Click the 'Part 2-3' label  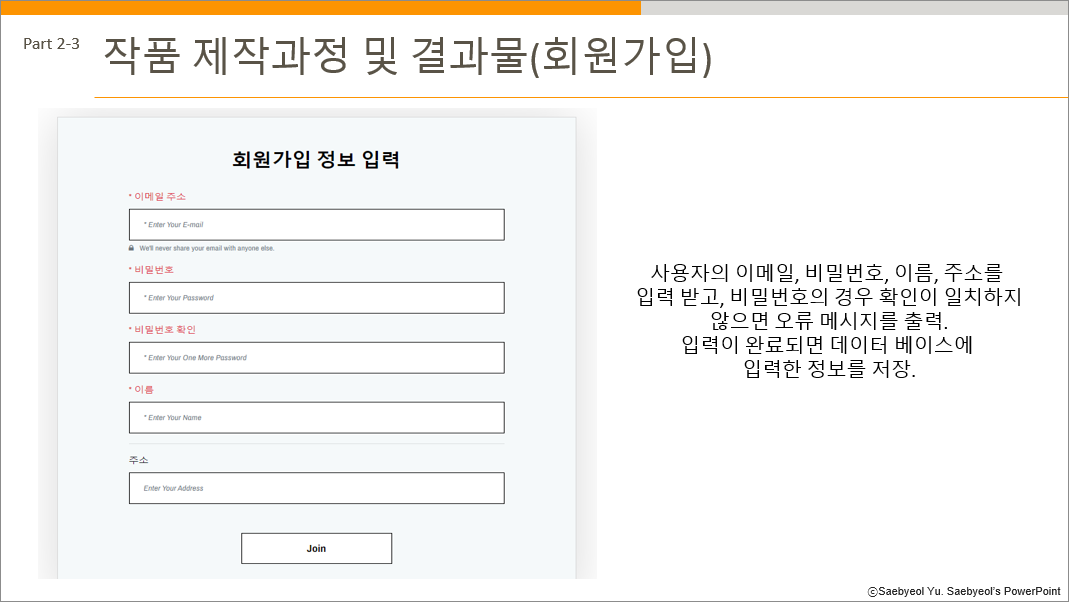[51, 44]
